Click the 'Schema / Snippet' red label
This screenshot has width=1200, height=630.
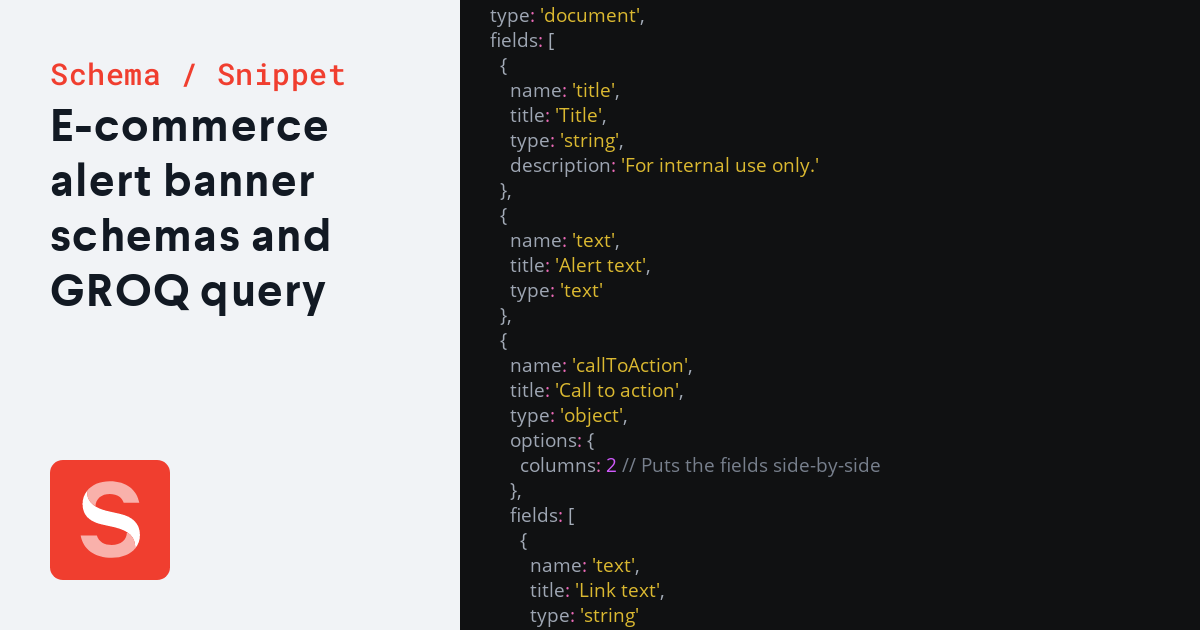coord(198,75)
